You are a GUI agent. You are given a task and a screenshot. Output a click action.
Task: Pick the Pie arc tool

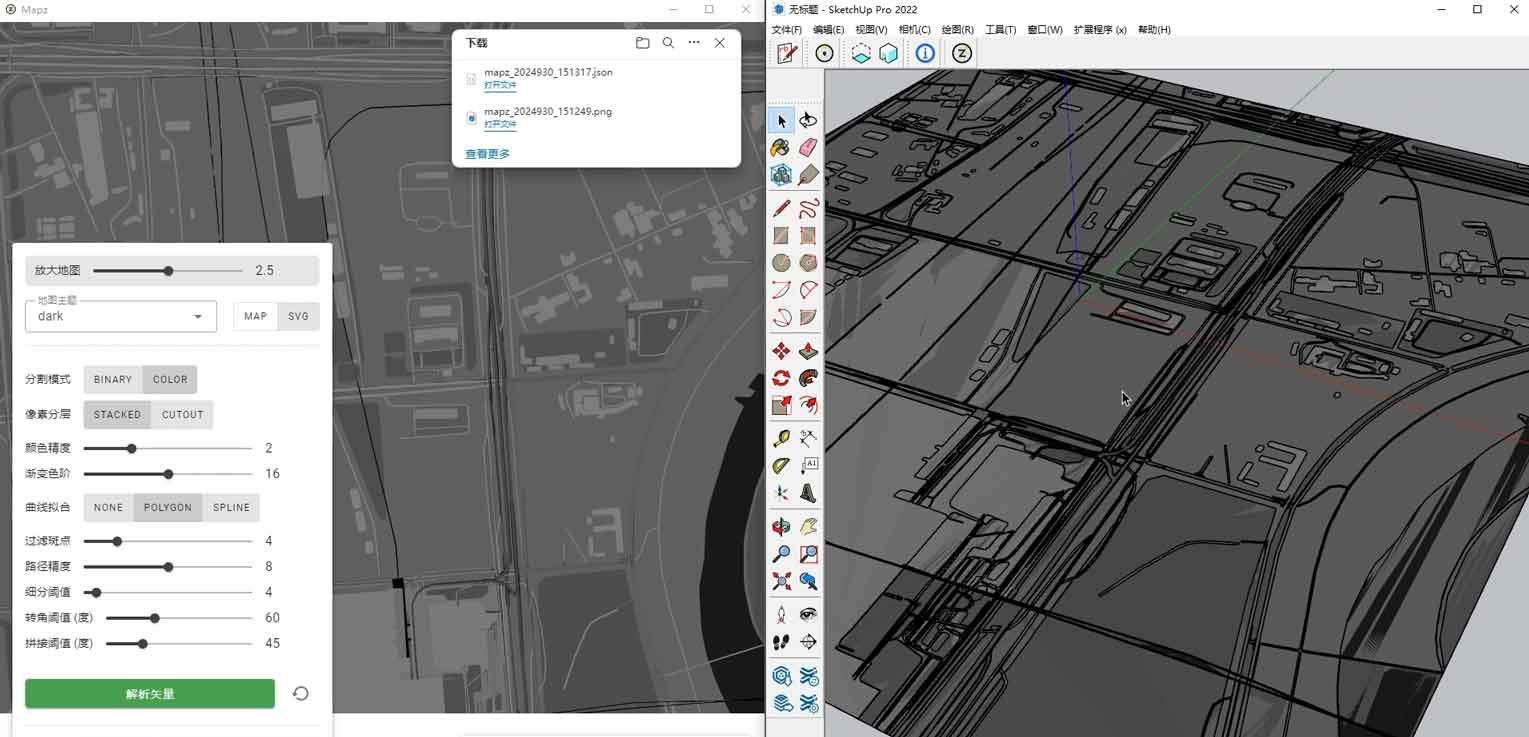(808, 318)
